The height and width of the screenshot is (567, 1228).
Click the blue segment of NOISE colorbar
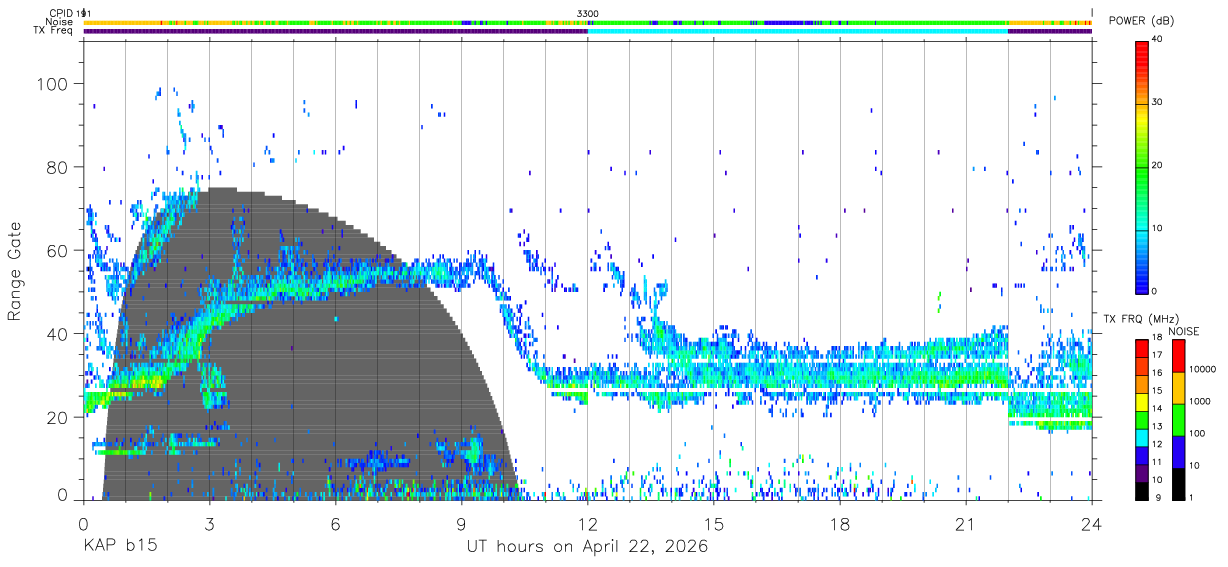pos(1178,452)
